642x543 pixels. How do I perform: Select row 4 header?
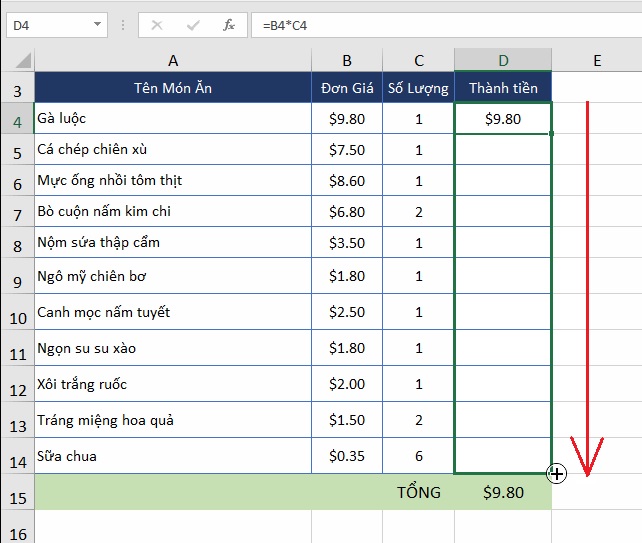(18, 118)
